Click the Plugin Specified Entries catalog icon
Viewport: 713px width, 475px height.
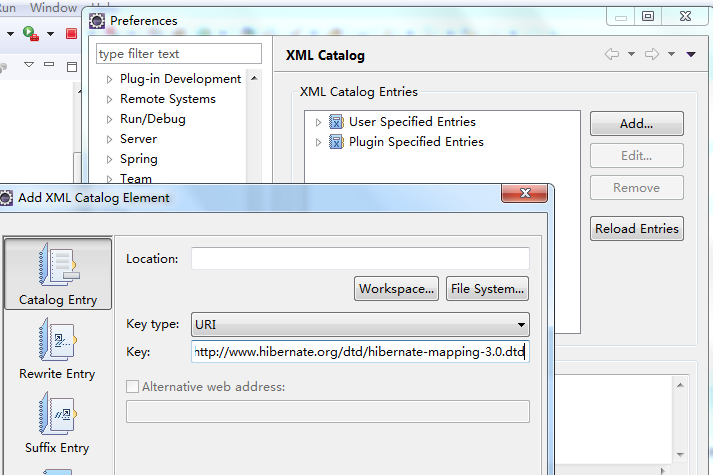(x=336, y=142)
